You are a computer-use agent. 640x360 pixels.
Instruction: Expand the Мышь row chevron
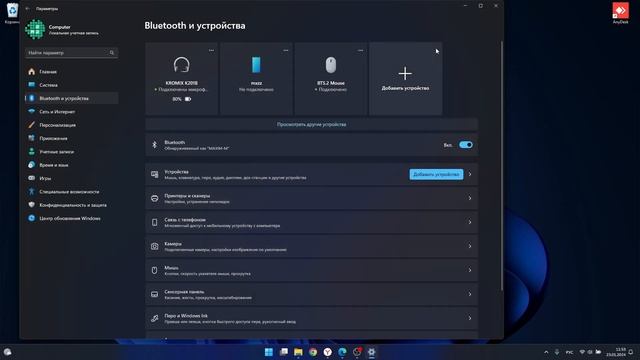tap(470, 270)
